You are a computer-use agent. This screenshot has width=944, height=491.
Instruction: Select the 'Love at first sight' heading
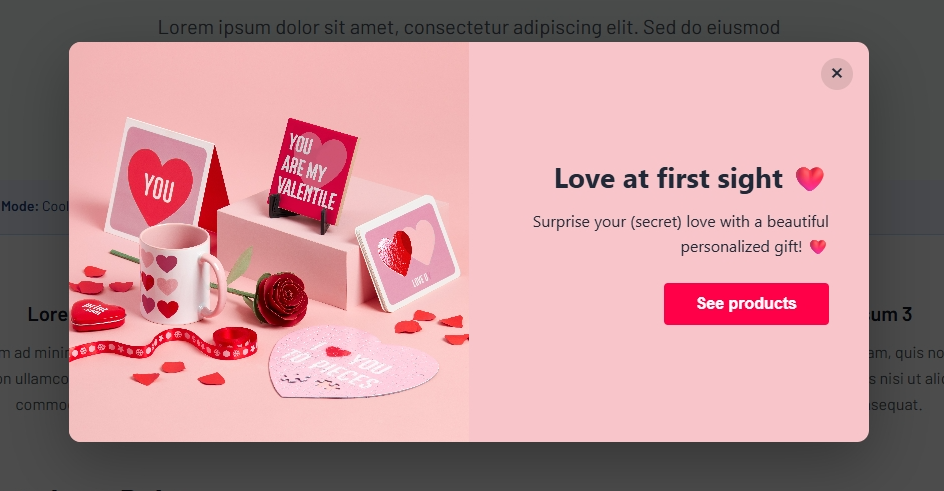point(668,179)
